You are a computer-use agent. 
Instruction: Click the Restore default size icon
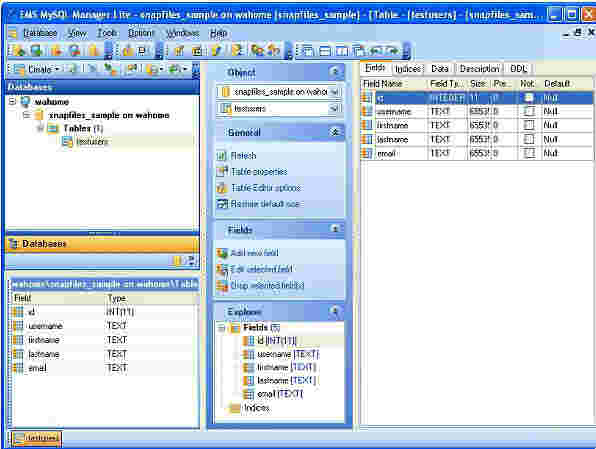(222, 204)
